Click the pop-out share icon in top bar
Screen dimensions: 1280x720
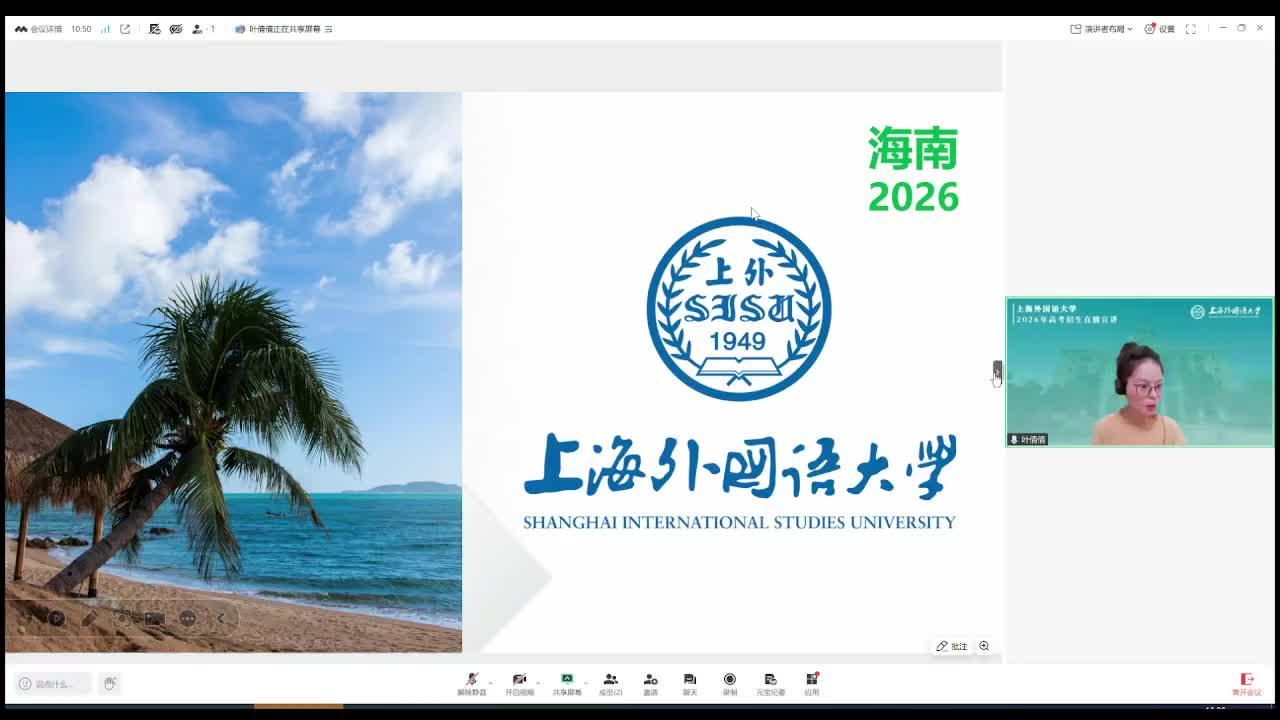pos(125,29)
